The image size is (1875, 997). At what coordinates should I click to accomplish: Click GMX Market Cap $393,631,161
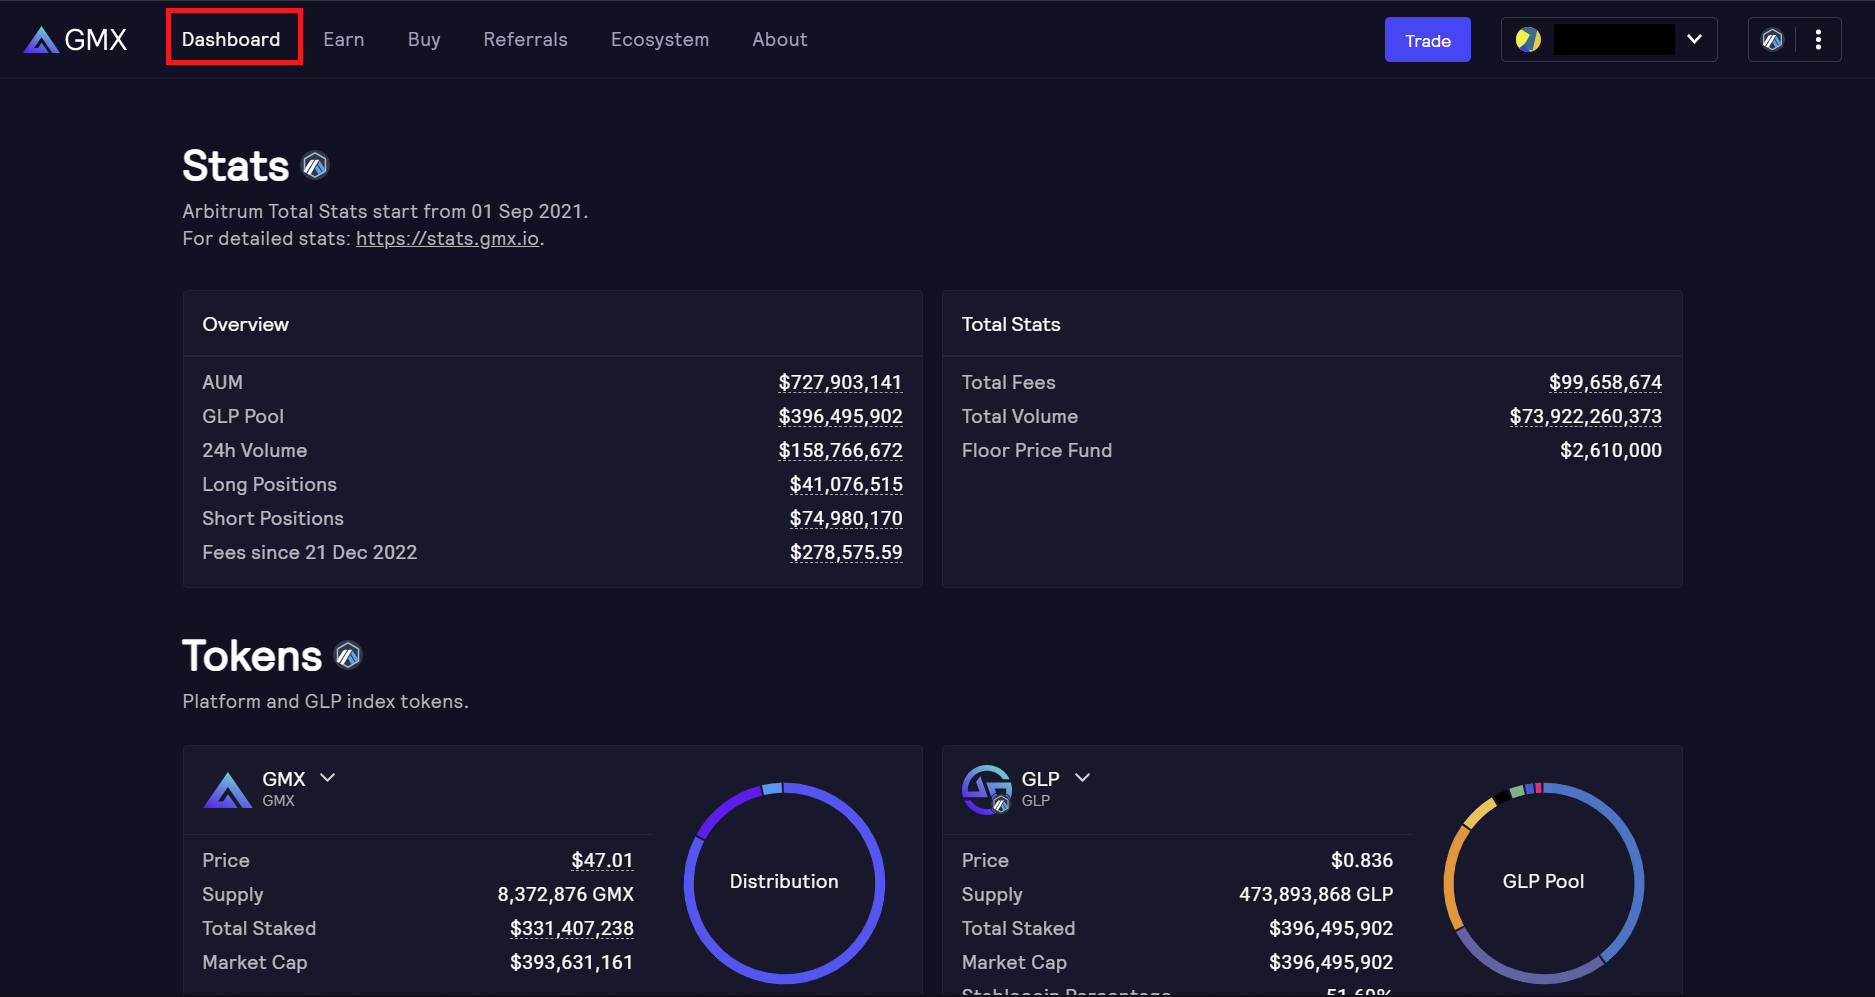click(572, 962)
